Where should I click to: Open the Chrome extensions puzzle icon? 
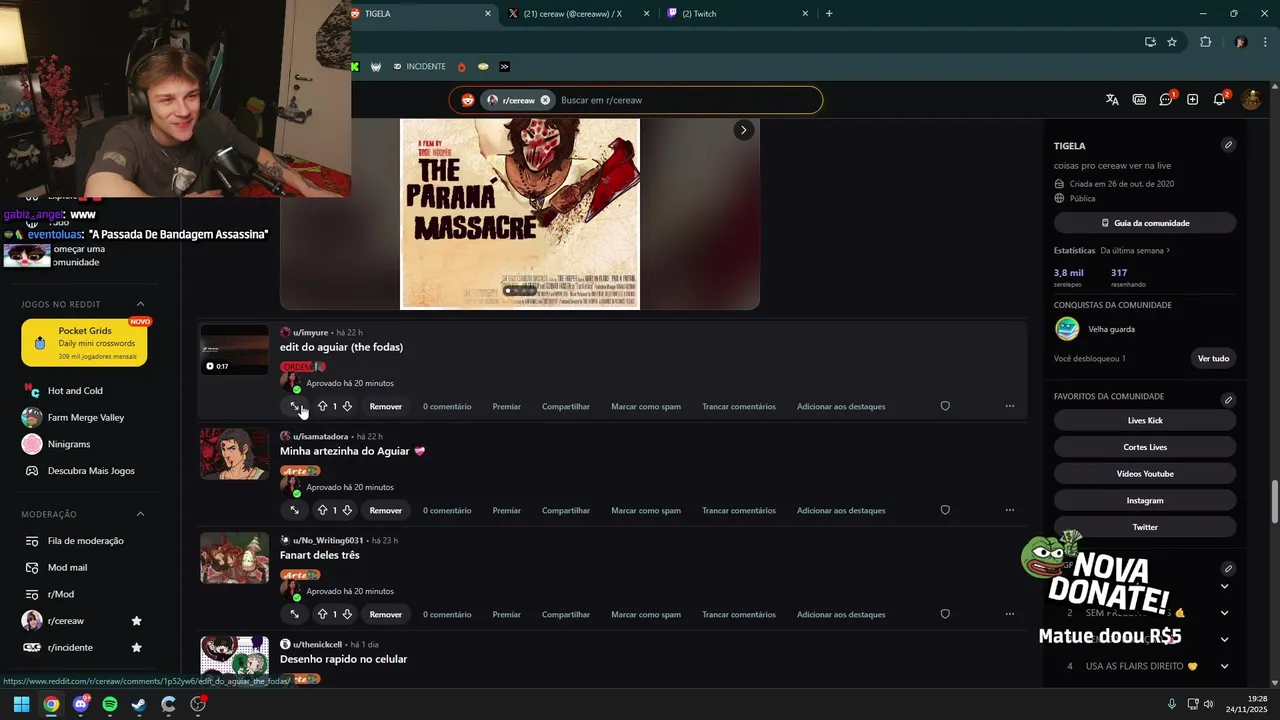[x=1205, y=42]
